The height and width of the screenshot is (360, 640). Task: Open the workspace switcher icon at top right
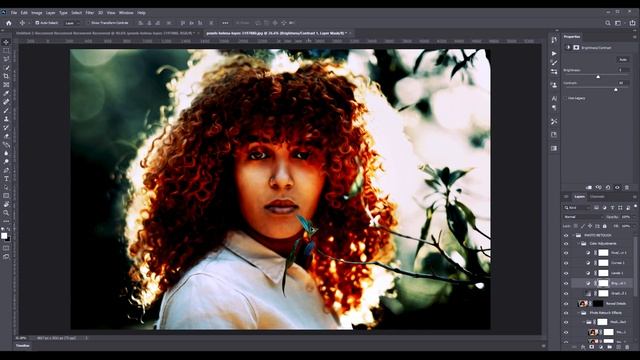[618, 23]
